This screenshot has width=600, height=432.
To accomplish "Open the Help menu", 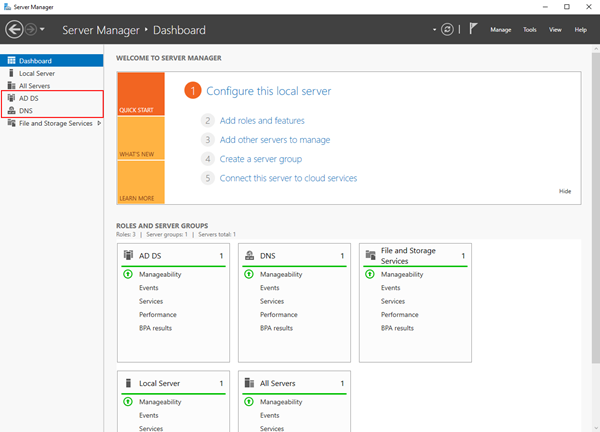I will point(580,29).
